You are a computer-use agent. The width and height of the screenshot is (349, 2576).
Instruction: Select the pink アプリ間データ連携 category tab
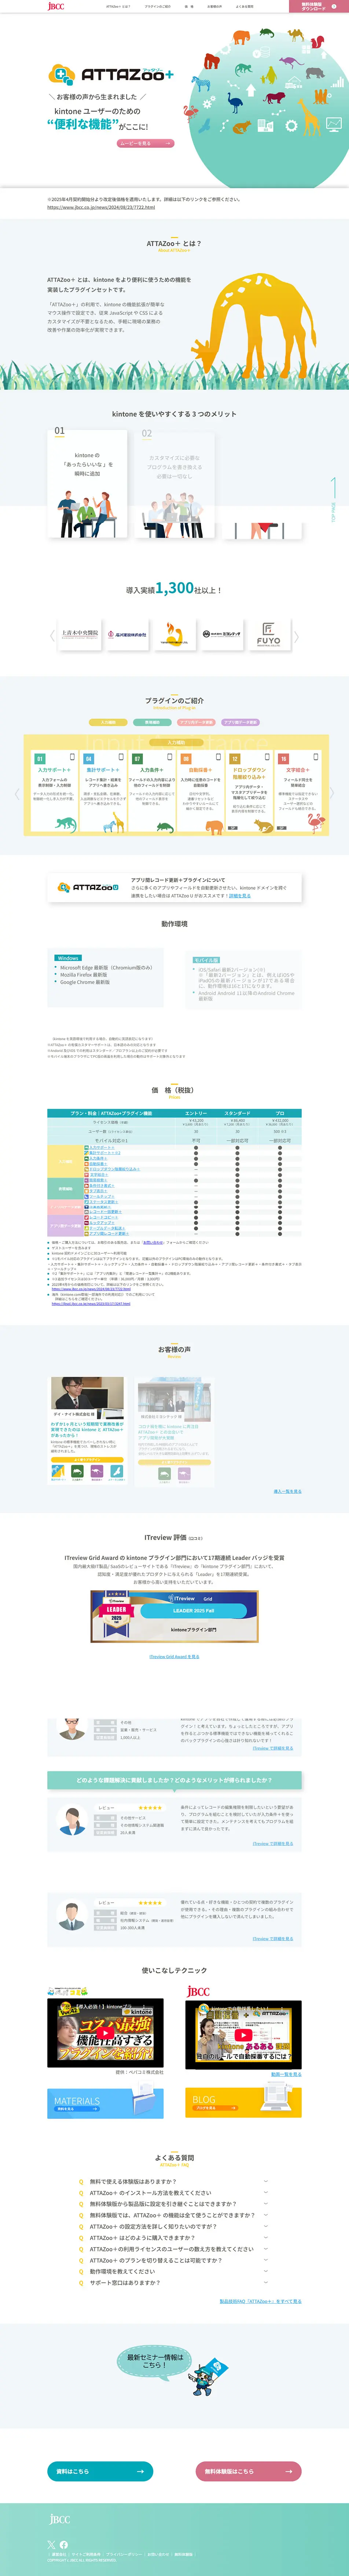(x=196, y=722)
